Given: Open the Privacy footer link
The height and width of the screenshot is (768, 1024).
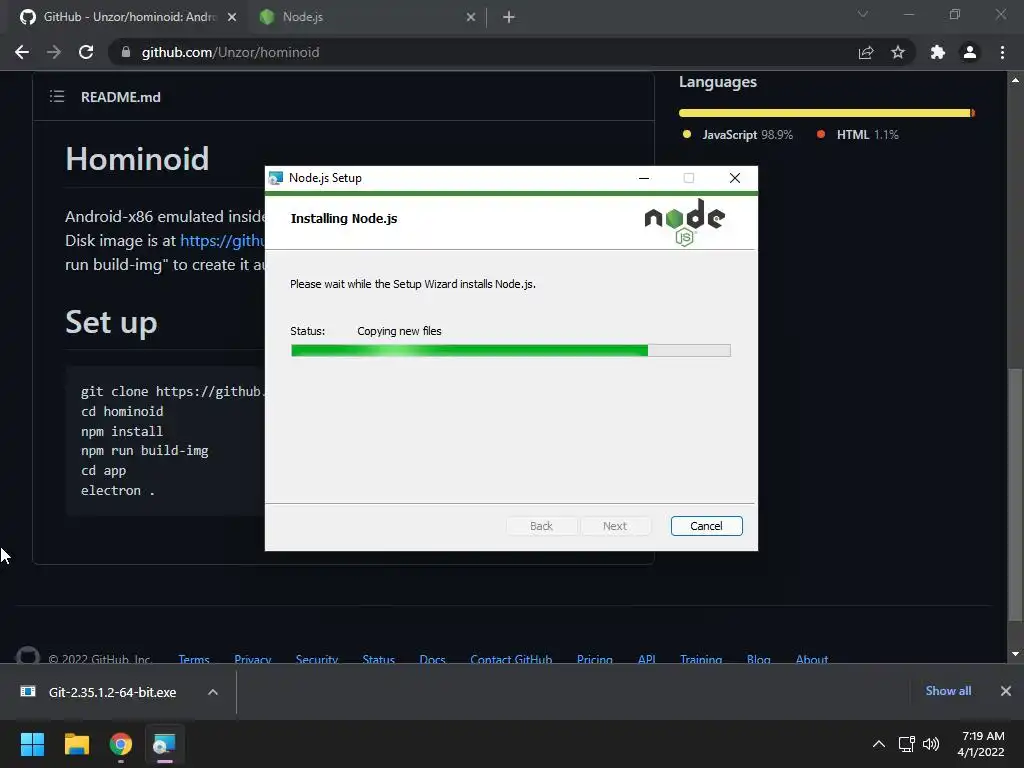Looking at the screenshot, I should (253, 658).
